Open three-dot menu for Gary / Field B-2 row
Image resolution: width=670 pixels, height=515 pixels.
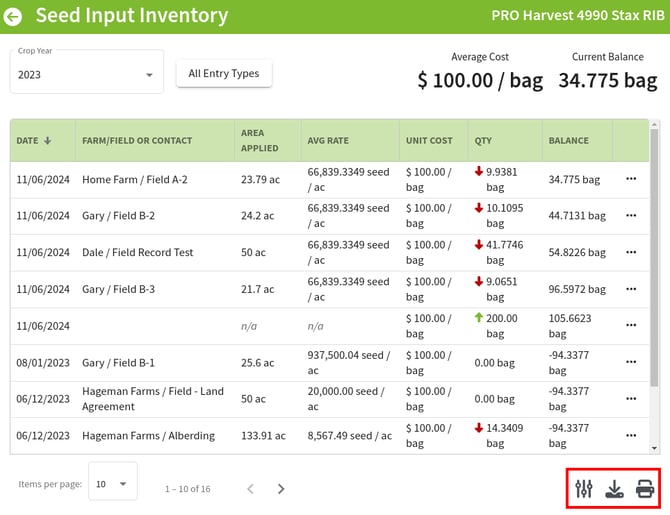tap(631, 215)
